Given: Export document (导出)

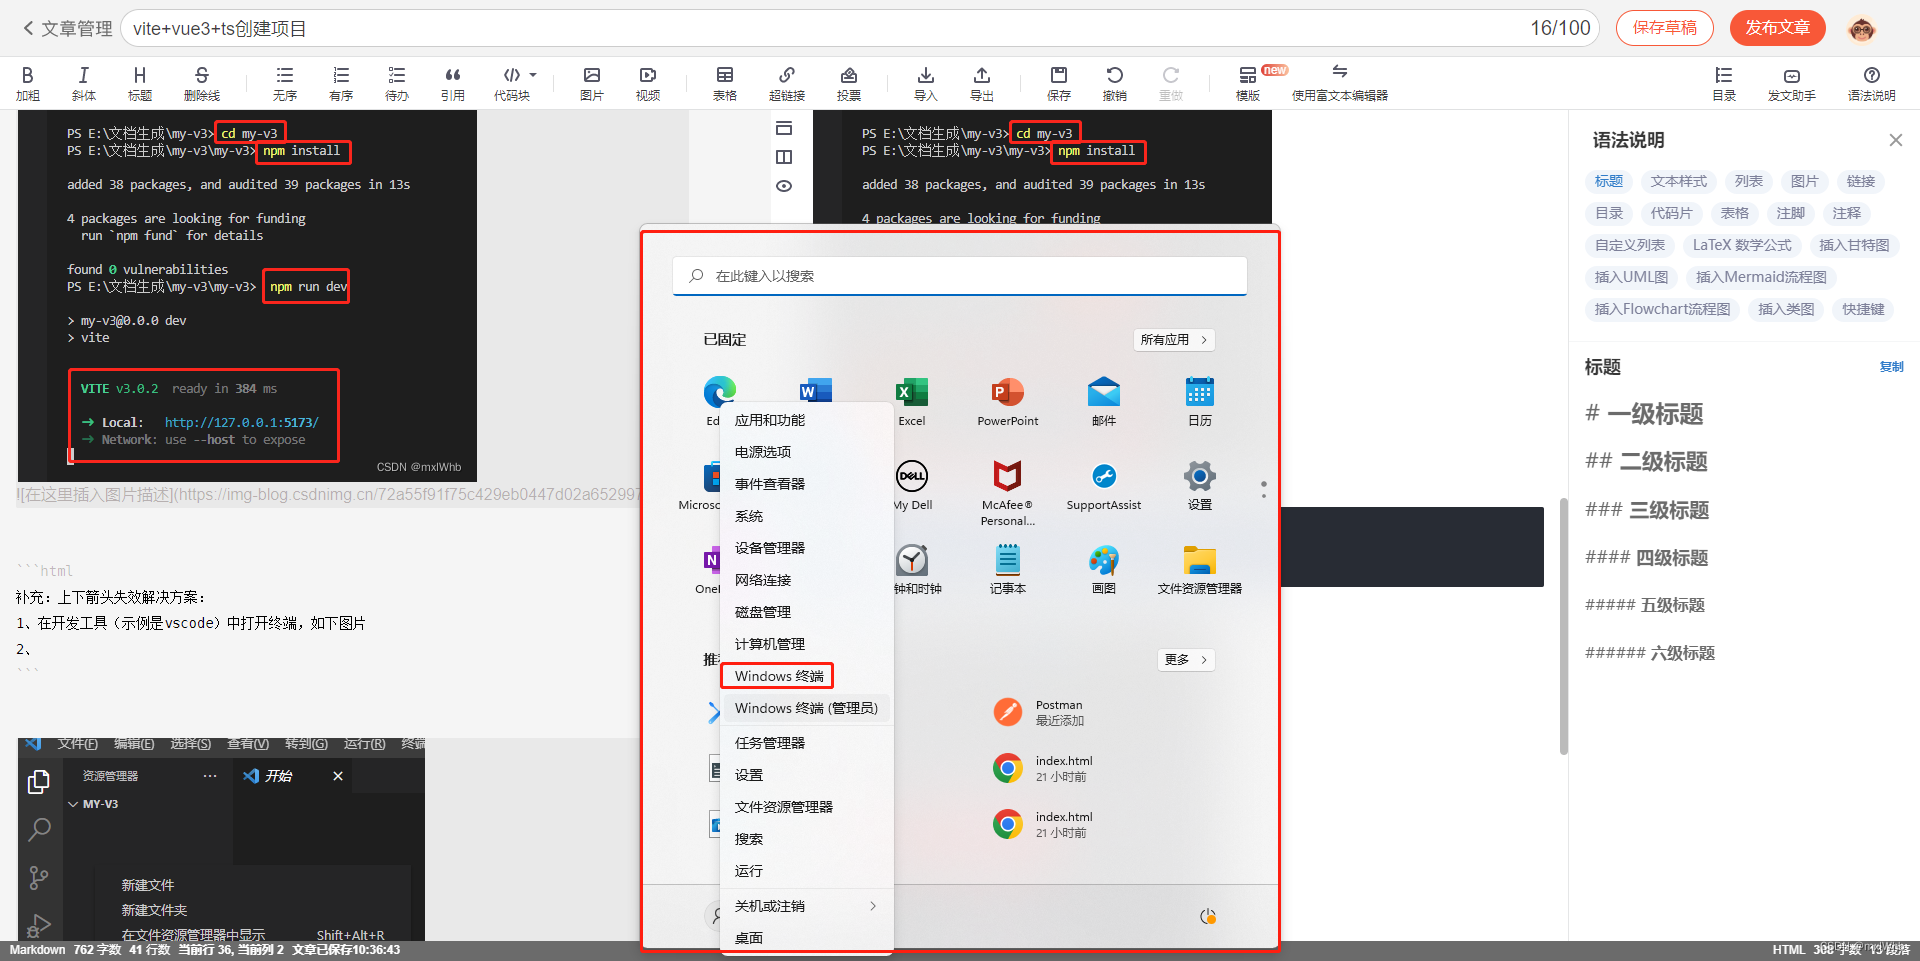Looking at the screenshot, I should coord(982,84).
